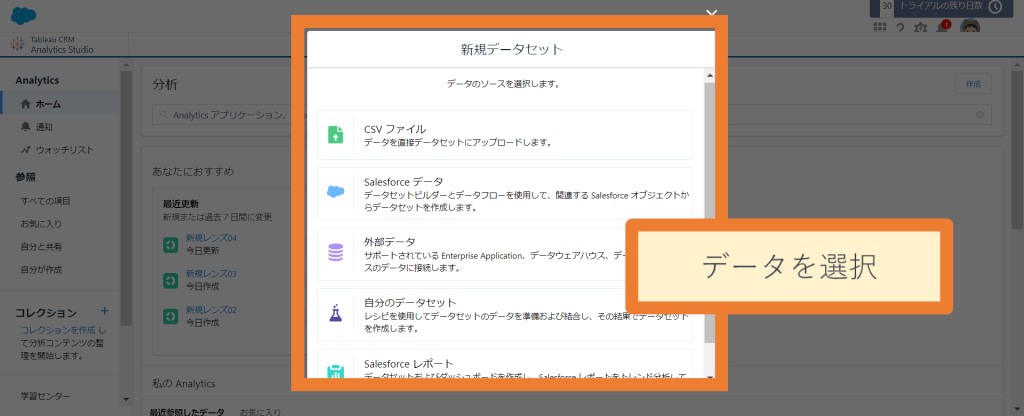Click the 外部データ database icon
1024x416 pixels.
click(x=335, y=252)
